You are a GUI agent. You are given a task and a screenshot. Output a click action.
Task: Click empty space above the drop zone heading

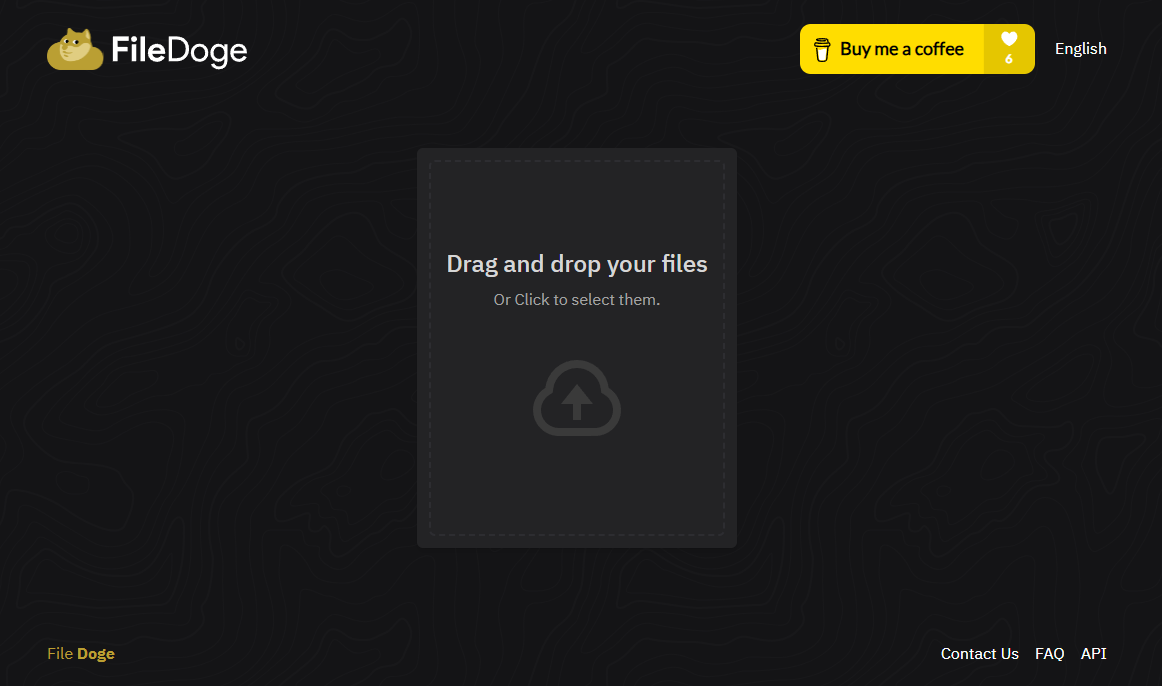(x=577, y=205)
